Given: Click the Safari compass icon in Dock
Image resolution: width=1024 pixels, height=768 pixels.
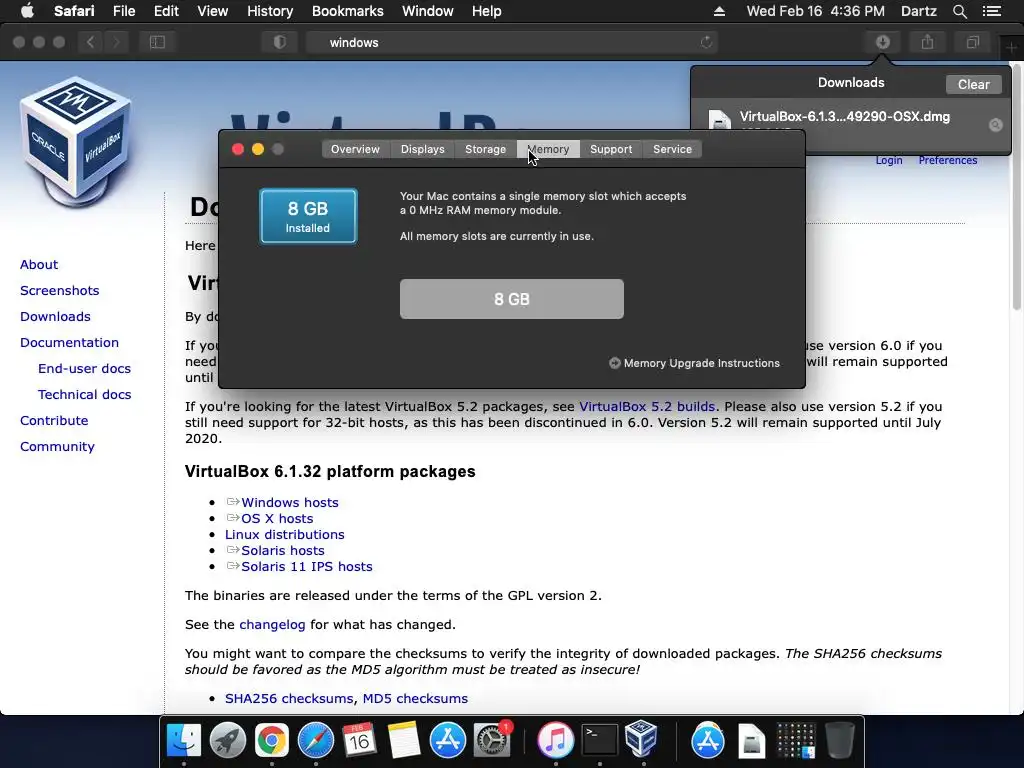Looking at the screenshot, I should 315,741.
